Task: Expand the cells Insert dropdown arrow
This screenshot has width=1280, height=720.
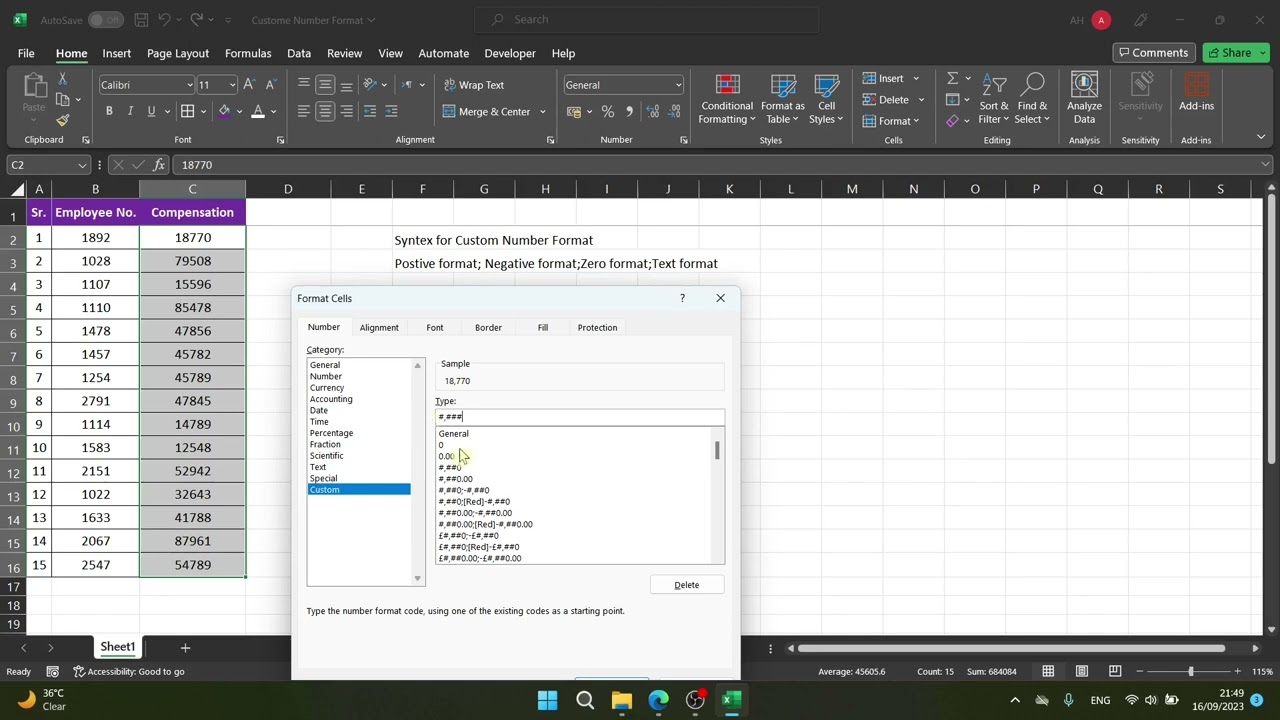Action: 916,78
